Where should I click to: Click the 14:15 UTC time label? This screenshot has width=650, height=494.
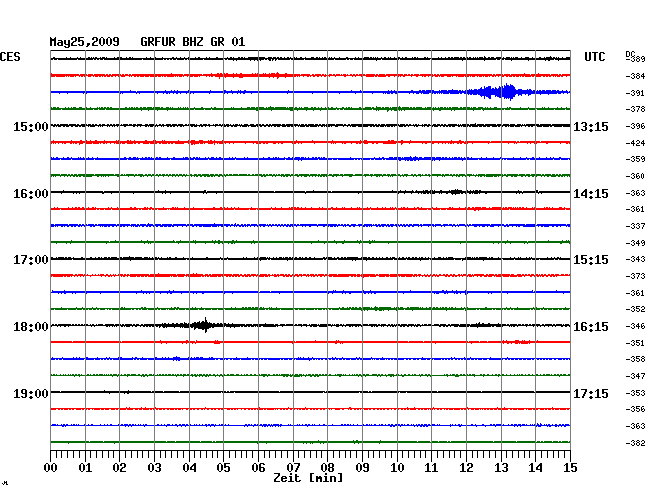tap(591, 194)
